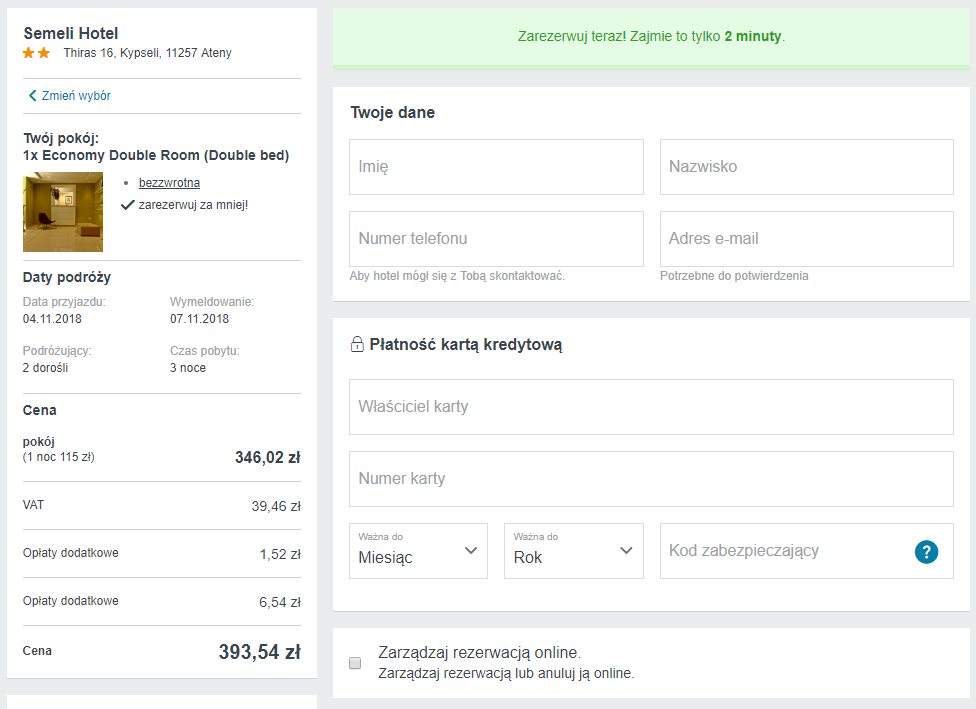Click the 'Nazwisko' surname field
The height and width of the screenshot is (709, 976).
[x=806, y=167]
